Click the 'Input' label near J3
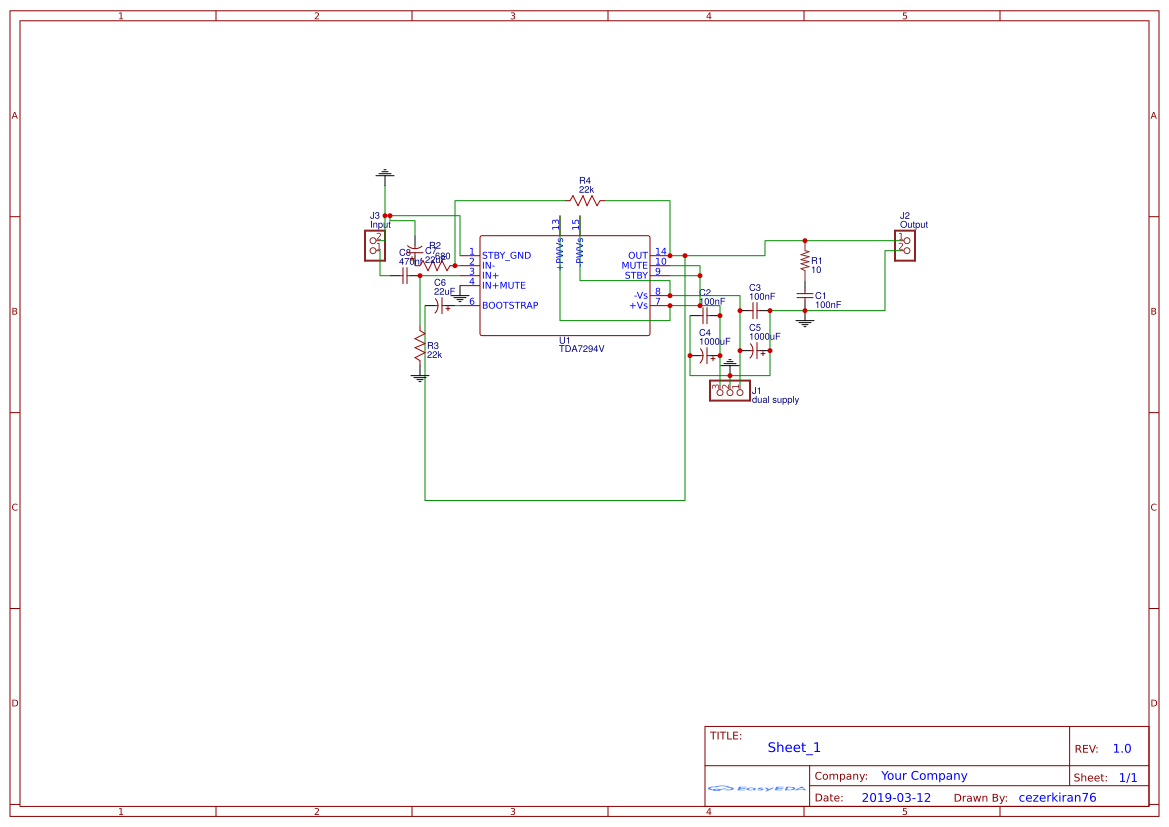Image resolution: width=1169 pixels, height=827 pixels. click(380, 225)
